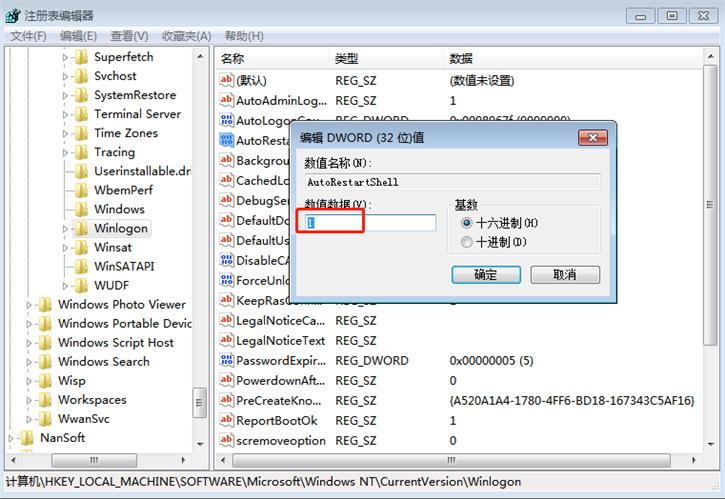This screenshot has height=499, width=725.
Task: Click the icon beside scremoveoption value
Action: coord(226,441)
